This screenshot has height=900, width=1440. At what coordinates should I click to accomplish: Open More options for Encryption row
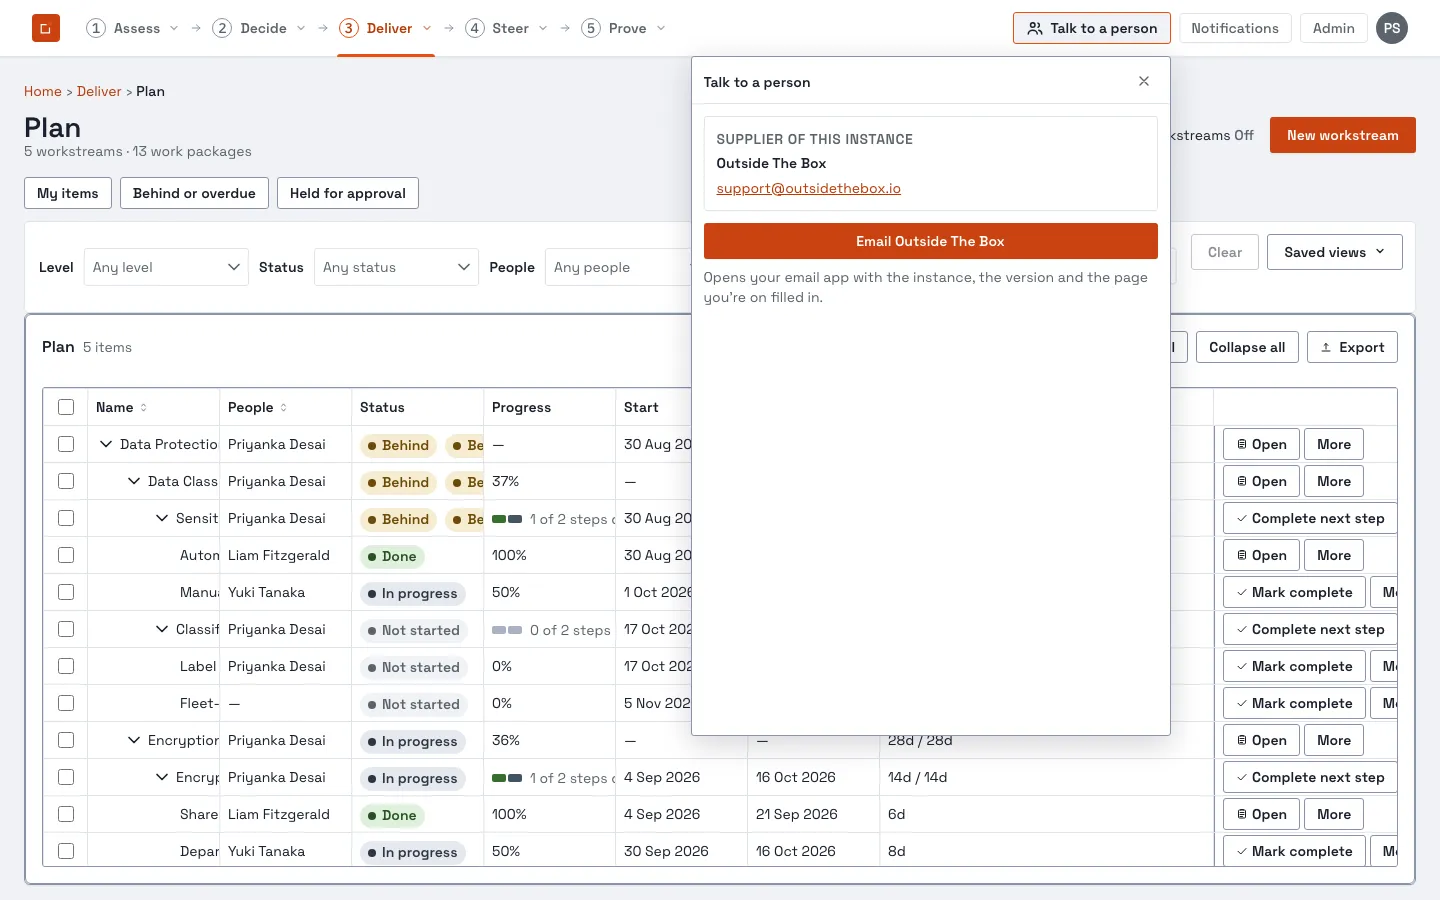[1334, 741]
